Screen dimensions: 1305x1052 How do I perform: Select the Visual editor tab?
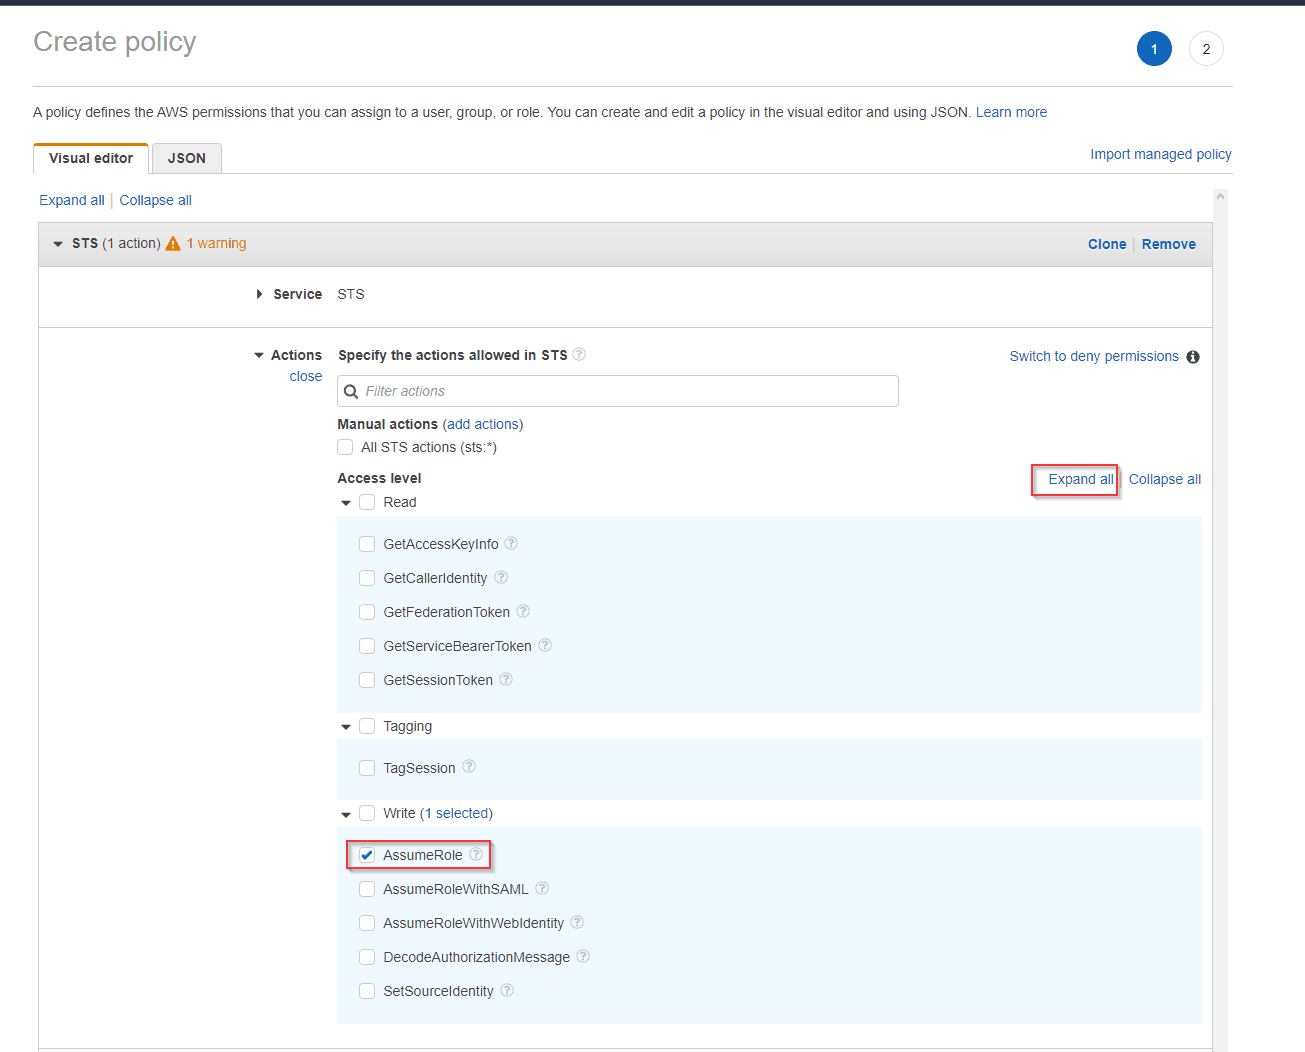91,158
